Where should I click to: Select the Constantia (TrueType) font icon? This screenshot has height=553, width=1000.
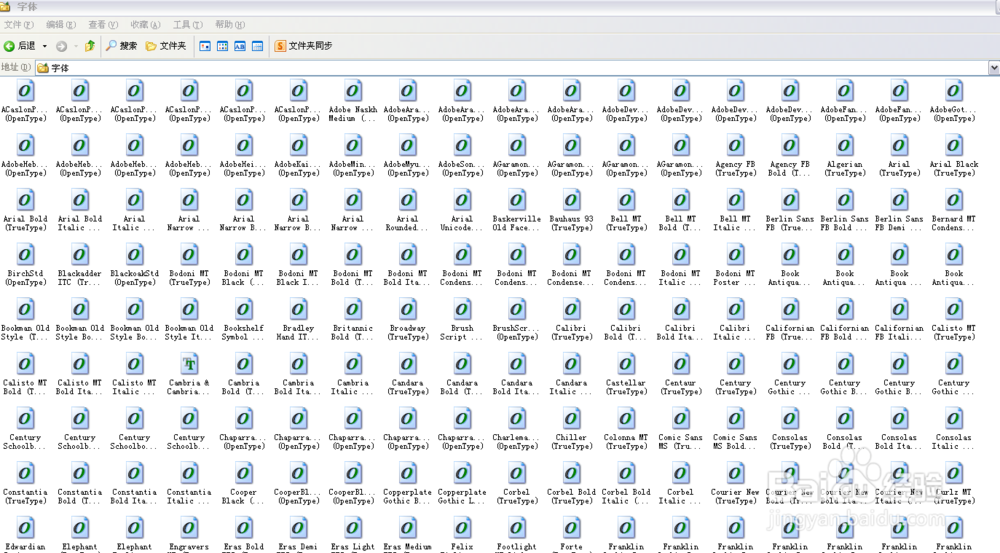coord(25,474)
